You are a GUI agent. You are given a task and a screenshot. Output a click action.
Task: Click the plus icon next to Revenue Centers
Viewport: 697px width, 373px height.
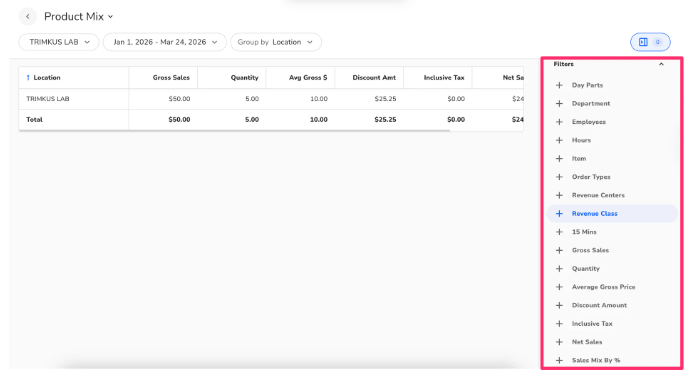click(x=559, y=195)
